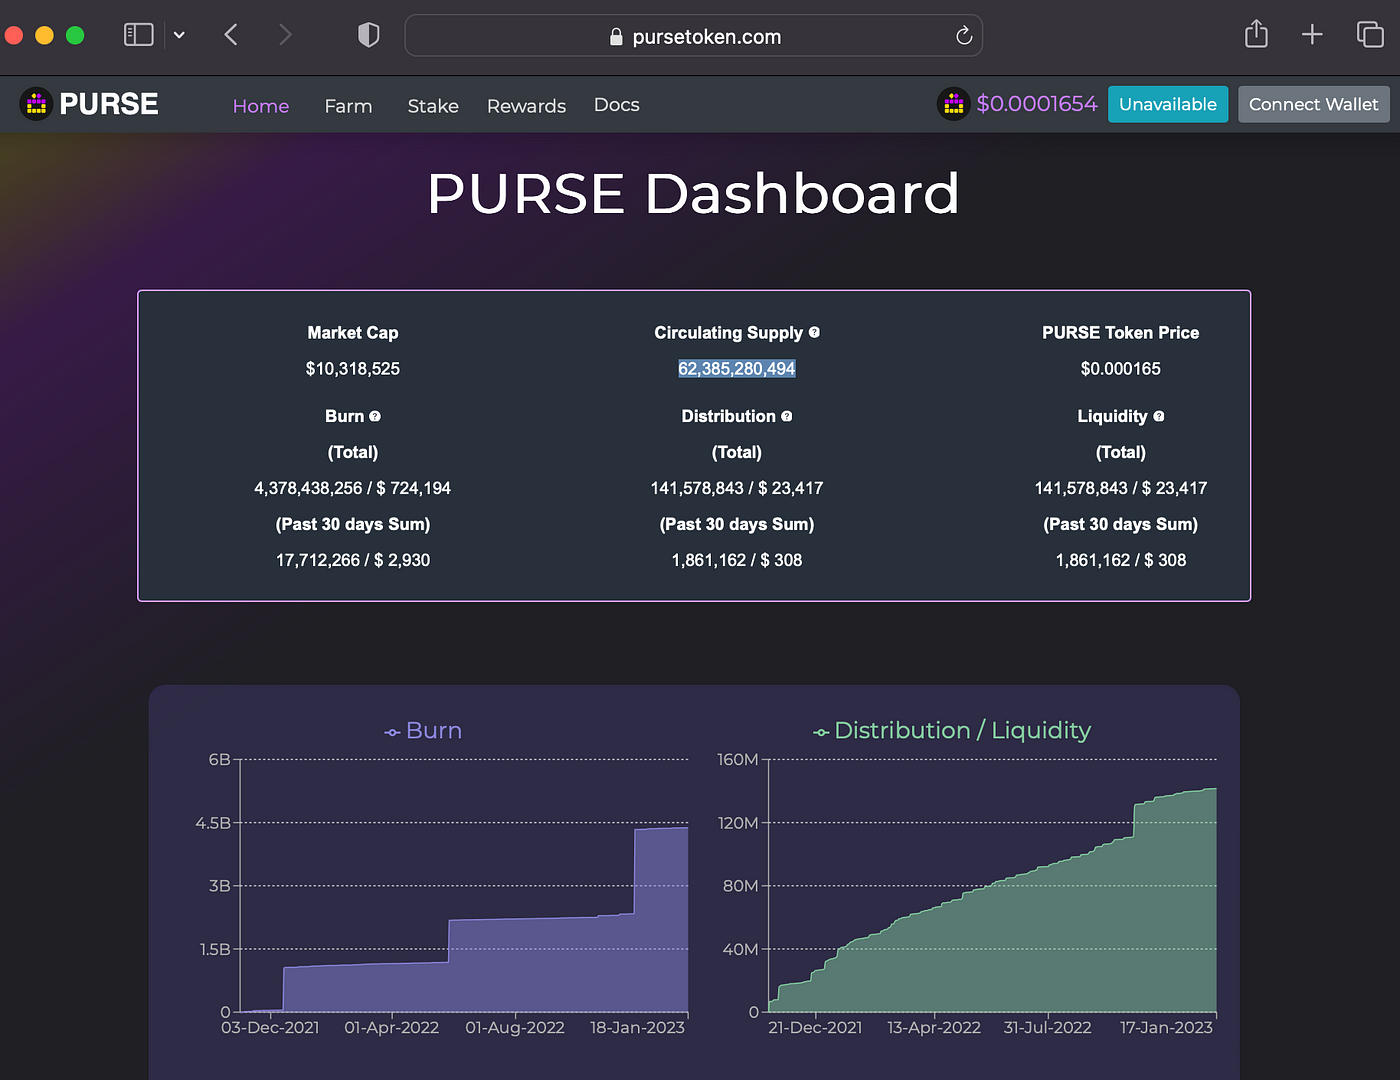Image resolution: width=1400 pixels, height=1080 pixels.
Task: Click the info icon beside Circulating Supply
Action: [814, 332]
